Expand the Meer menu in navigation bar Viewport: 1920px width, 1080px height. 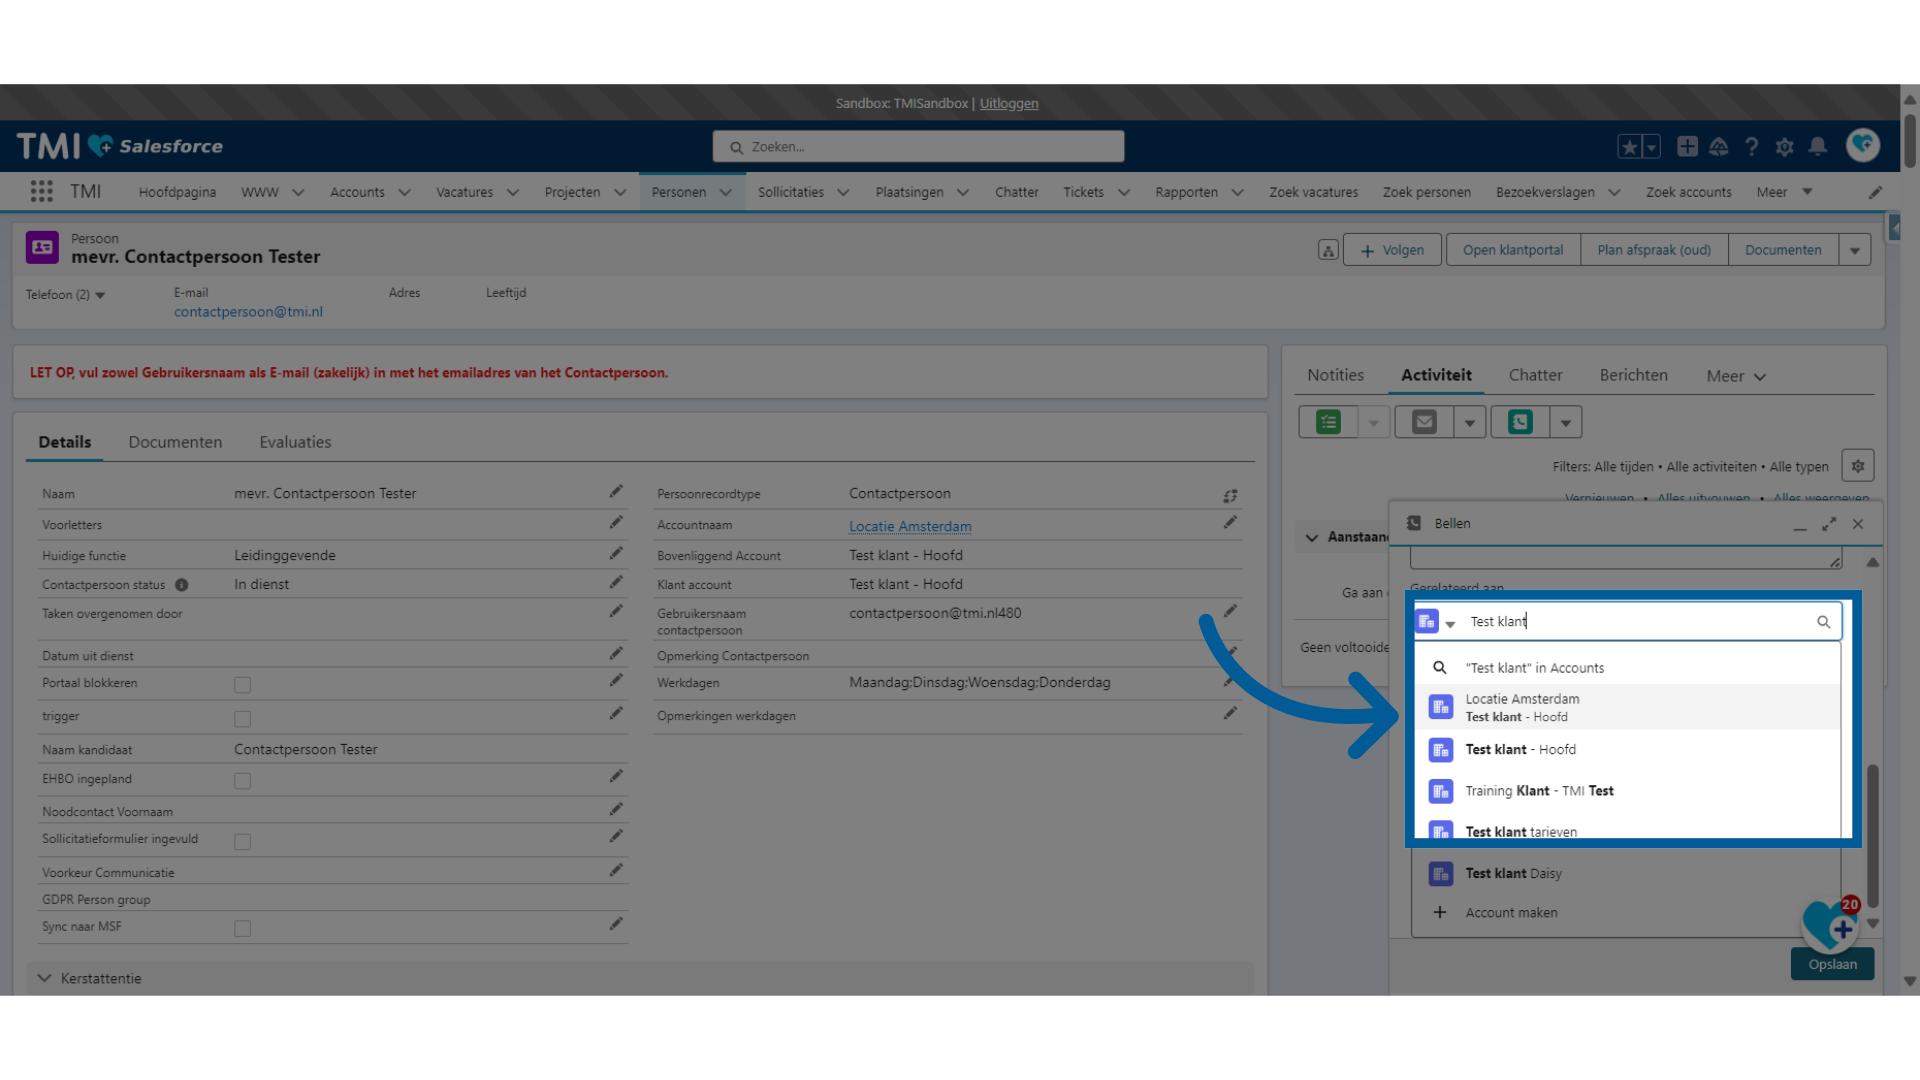1788,191
